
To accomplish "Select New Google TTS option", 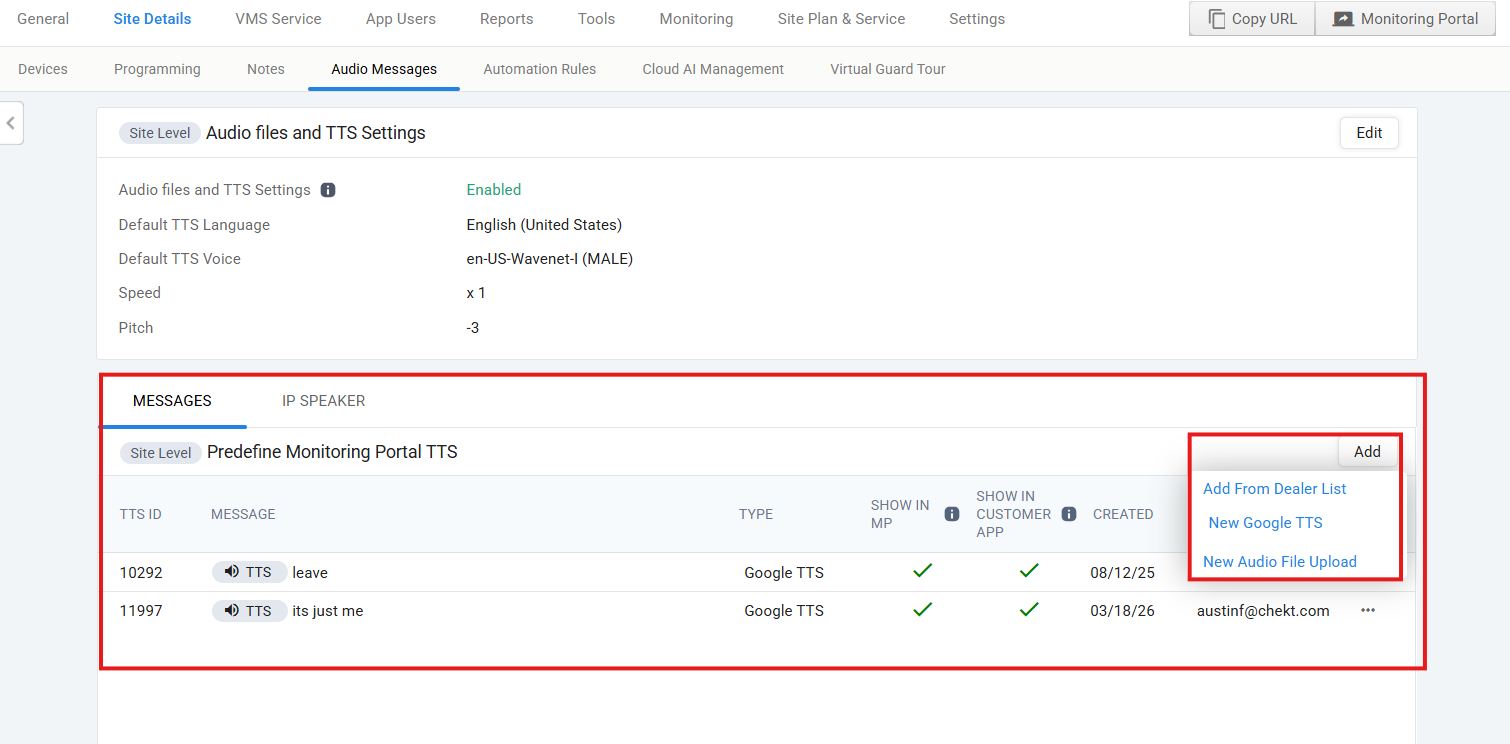I will (x=1265, y=523).
